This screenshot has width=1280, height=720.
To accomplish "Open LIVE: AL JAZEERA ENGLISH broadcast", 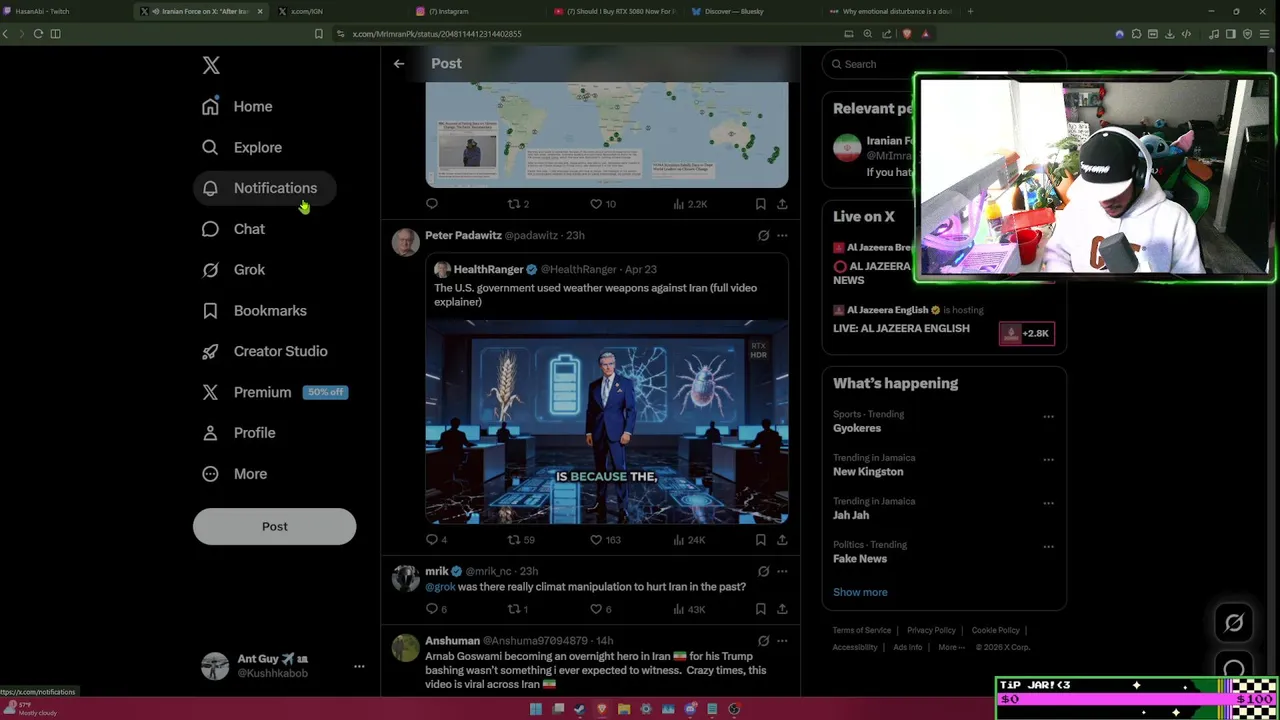I will point(901,328).
